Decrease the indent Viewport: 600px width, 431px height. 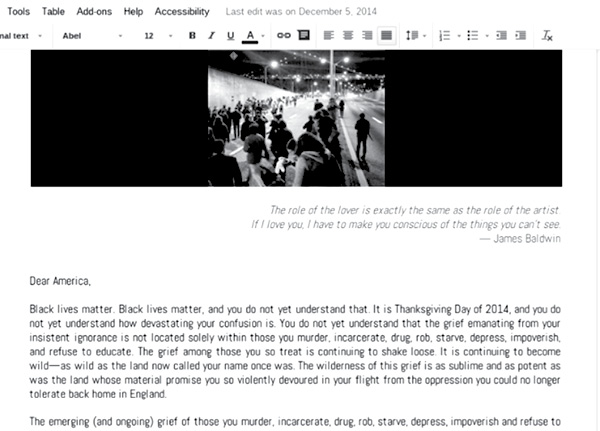[x=501, y=36]
